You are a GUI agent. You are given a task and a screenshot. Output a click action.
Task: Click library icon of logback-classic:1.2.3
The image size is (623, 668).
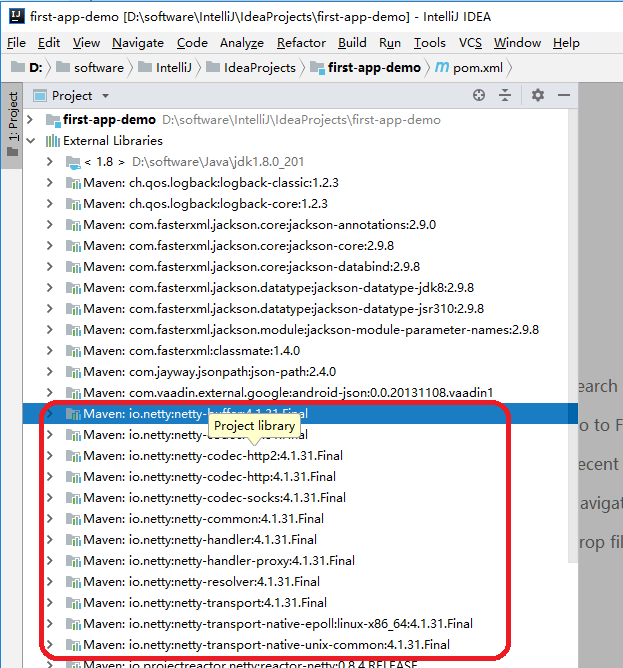click(x=73, y=183)
